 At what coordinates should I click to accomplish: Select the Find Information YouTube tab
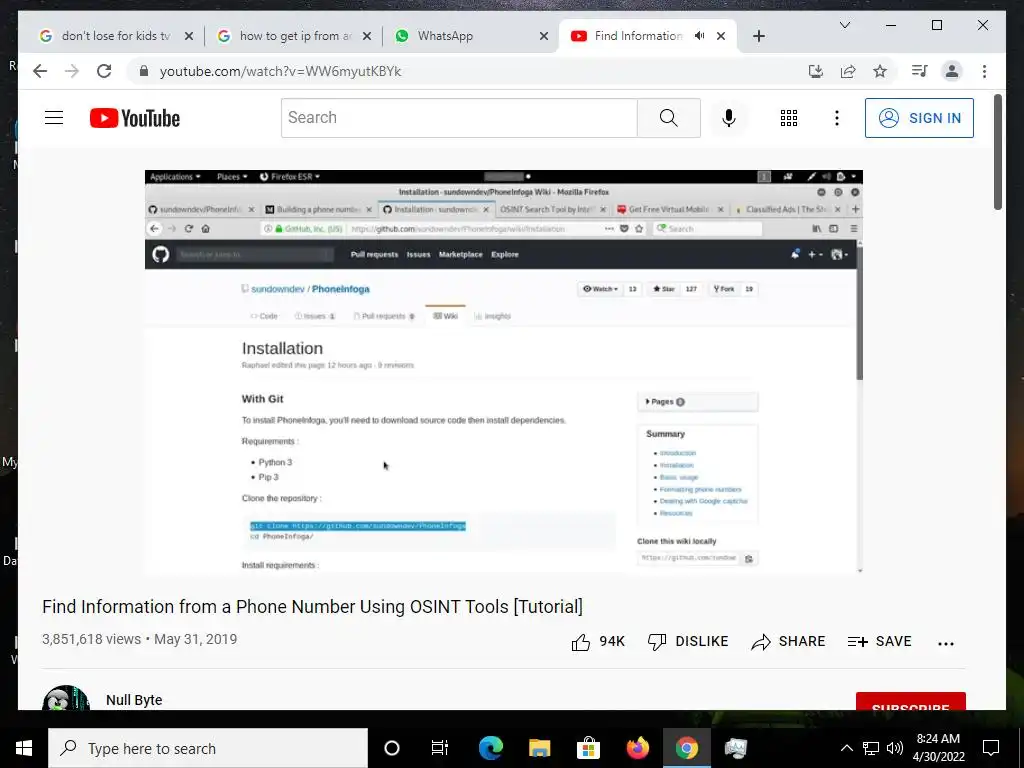(637, 36)
